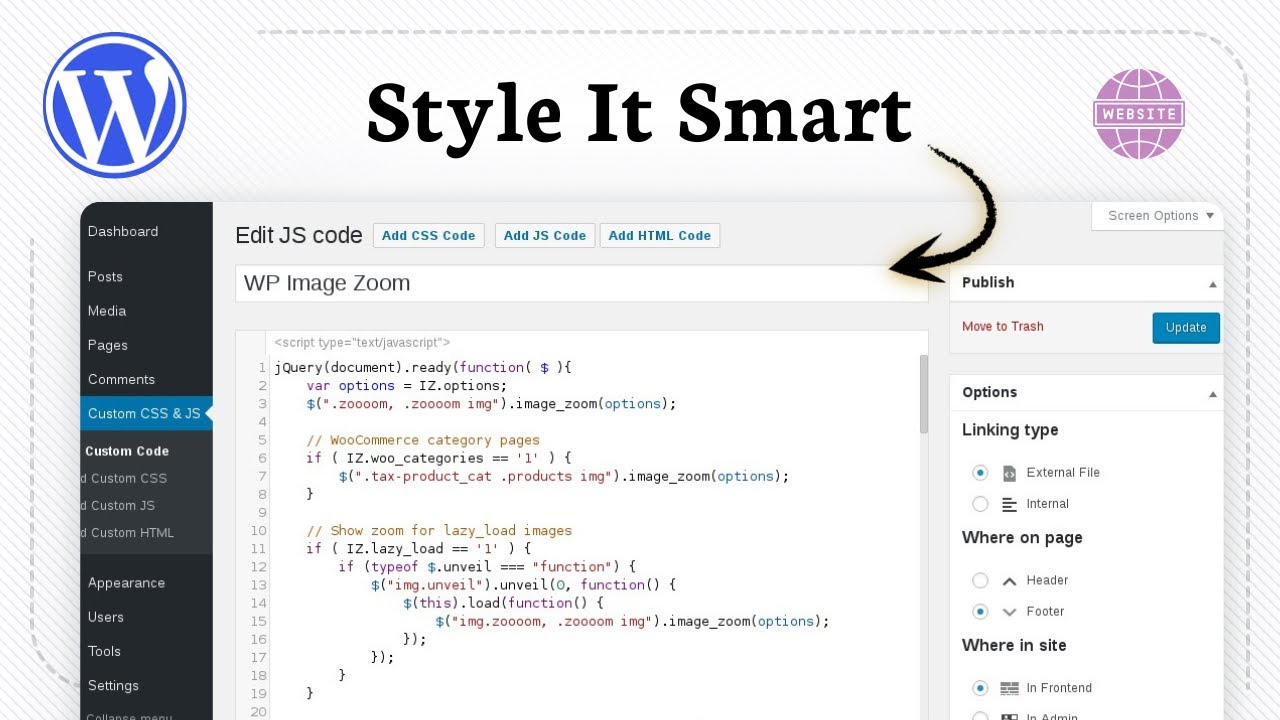
Task: Click Add CSS Code button
Action: 428,236
